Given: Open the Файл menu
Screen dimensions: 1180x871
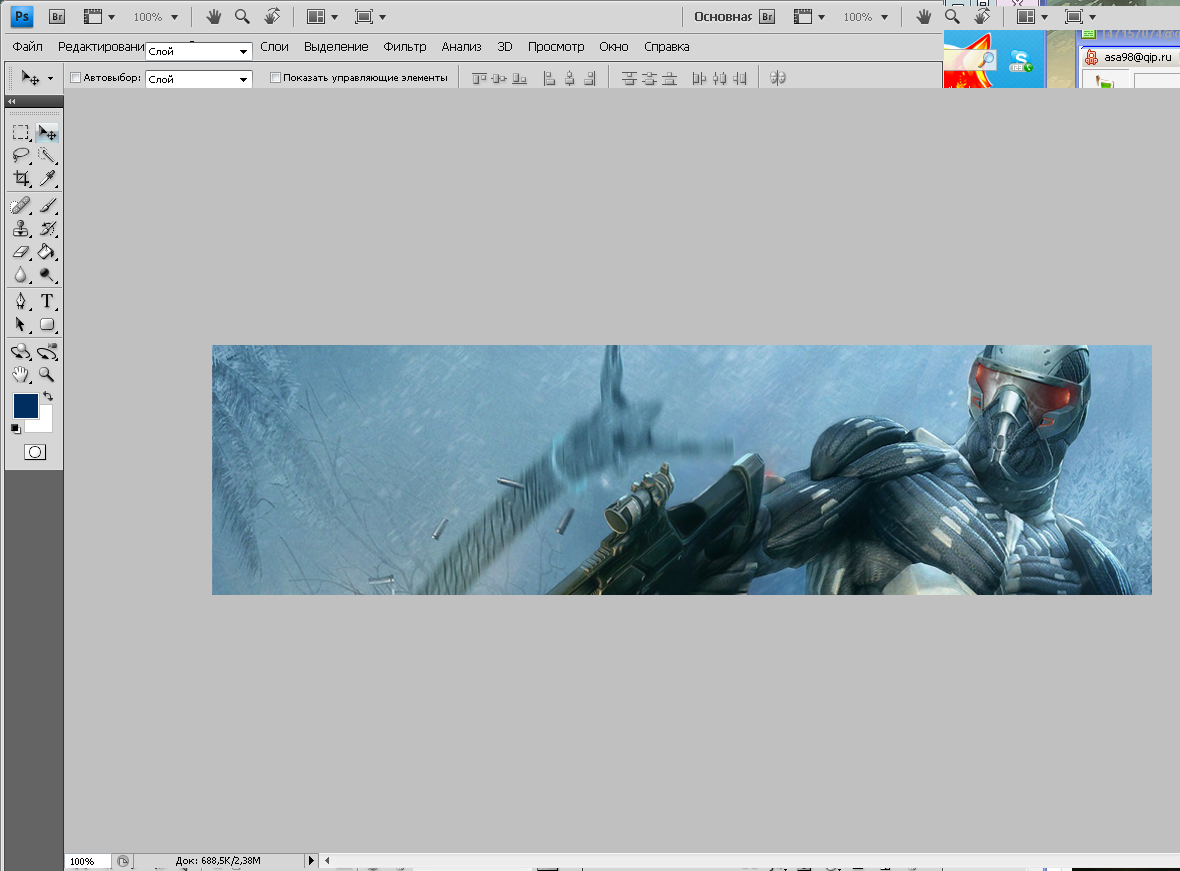Looking at the screenshot, I should pos(27,47).
